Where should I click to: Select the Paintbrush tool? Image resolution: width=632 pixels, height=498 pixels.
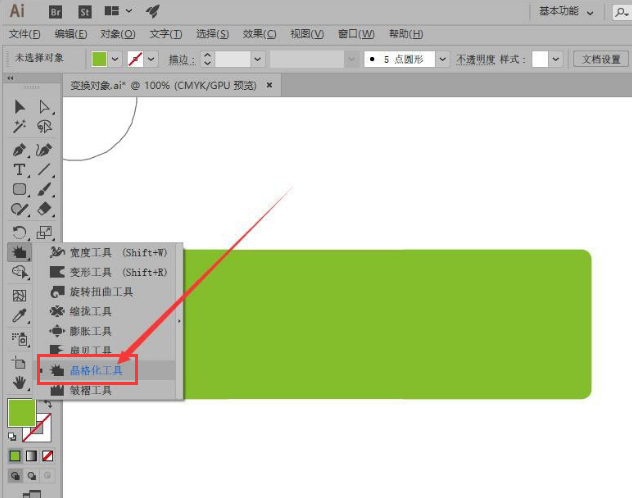[x=44, y=189]
